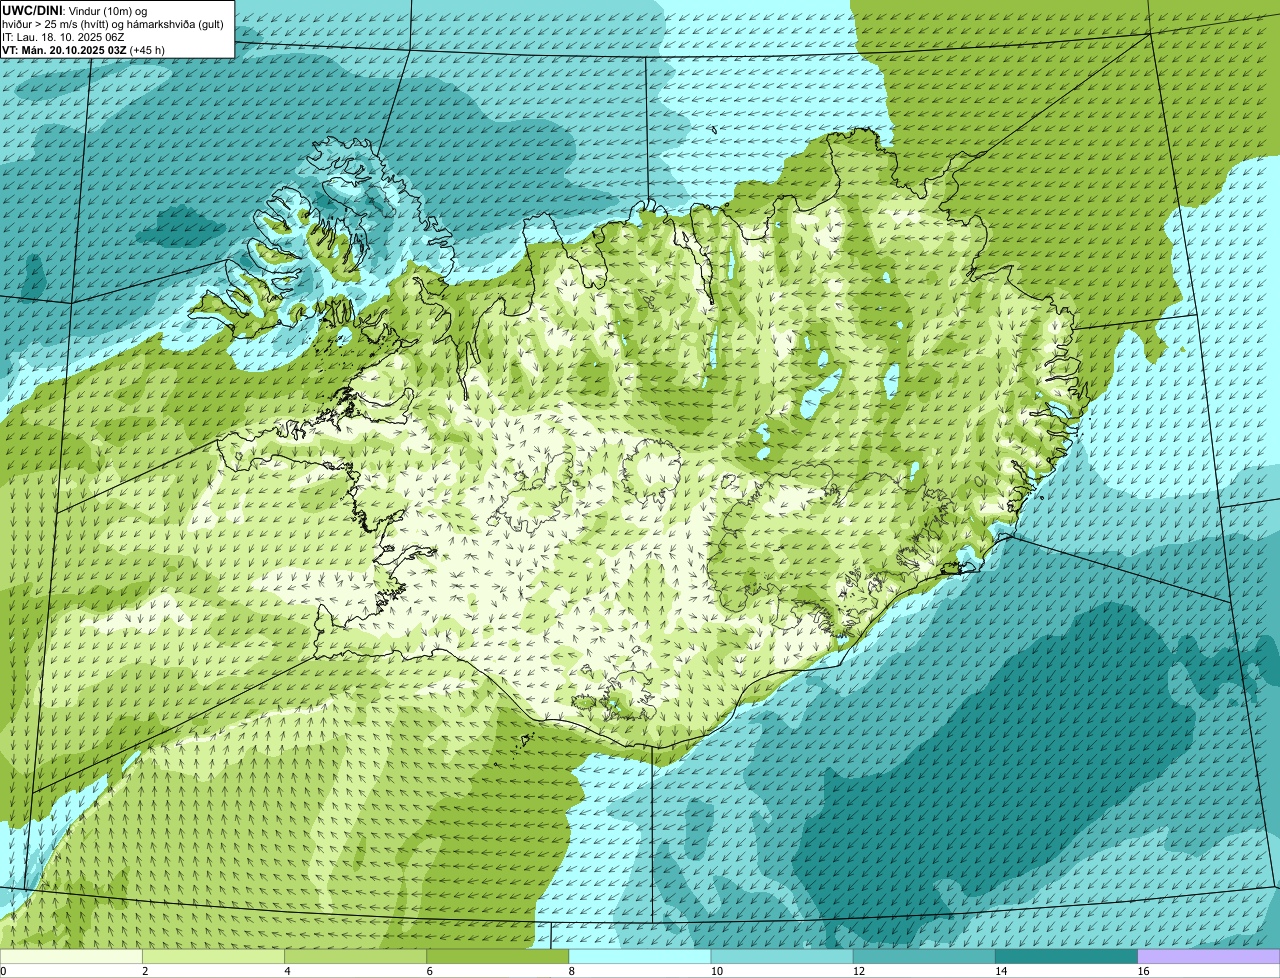Viewport: 1280px width, 978px height.
Task: Click the 4–6 green legend swatch
Action: click(x=355, y=957)
